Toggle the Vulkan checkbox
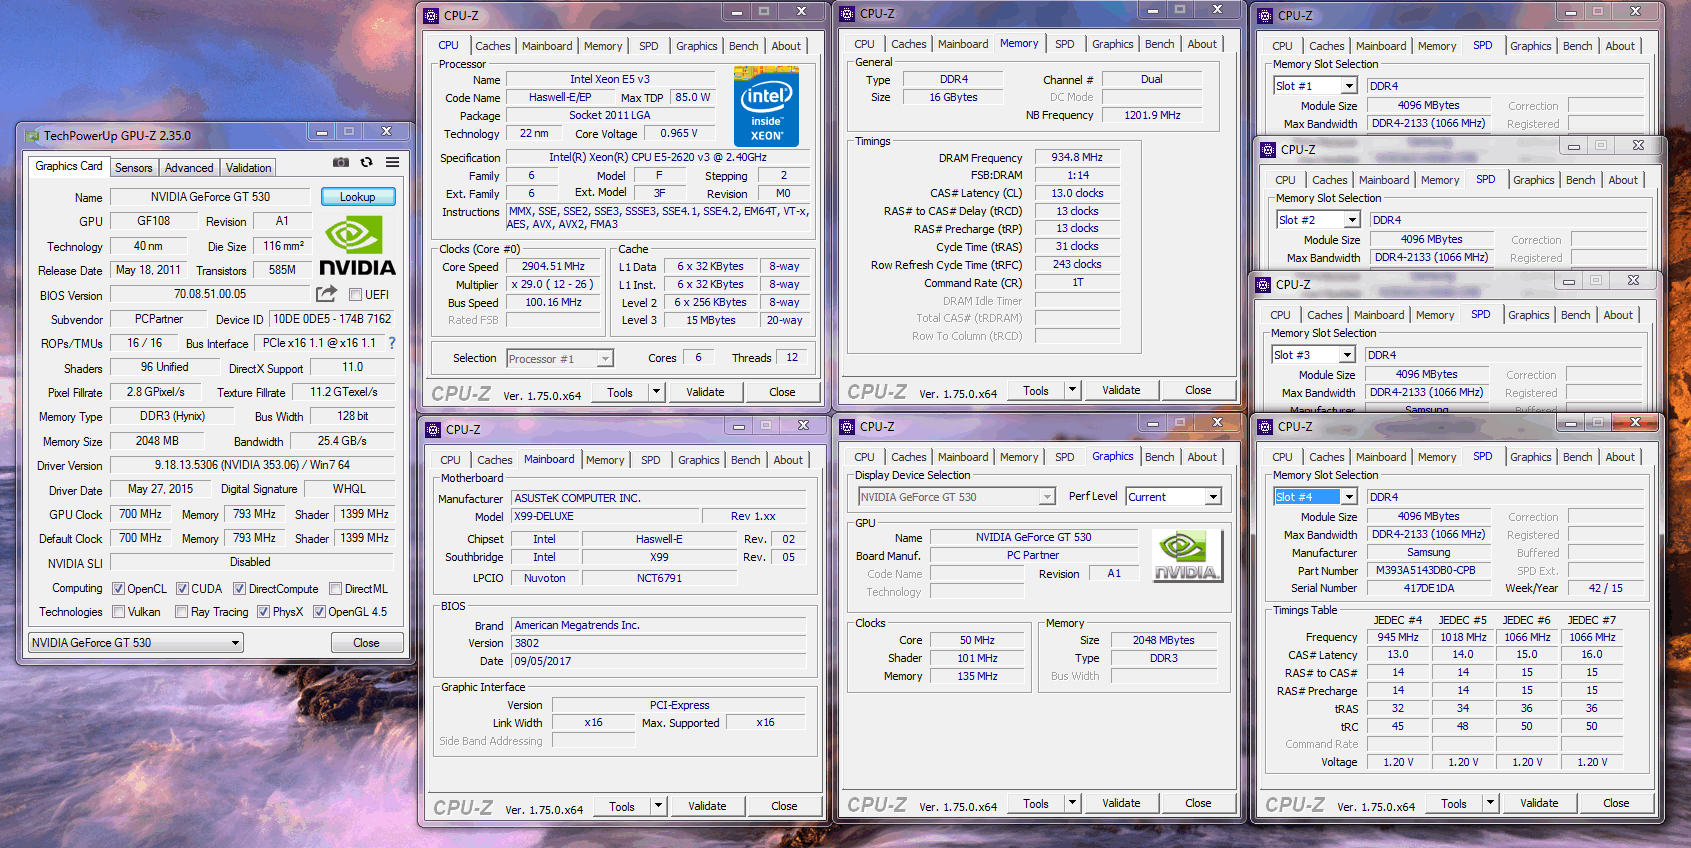Viewport: 1691px width, 848px height. (x=118, y=612)
